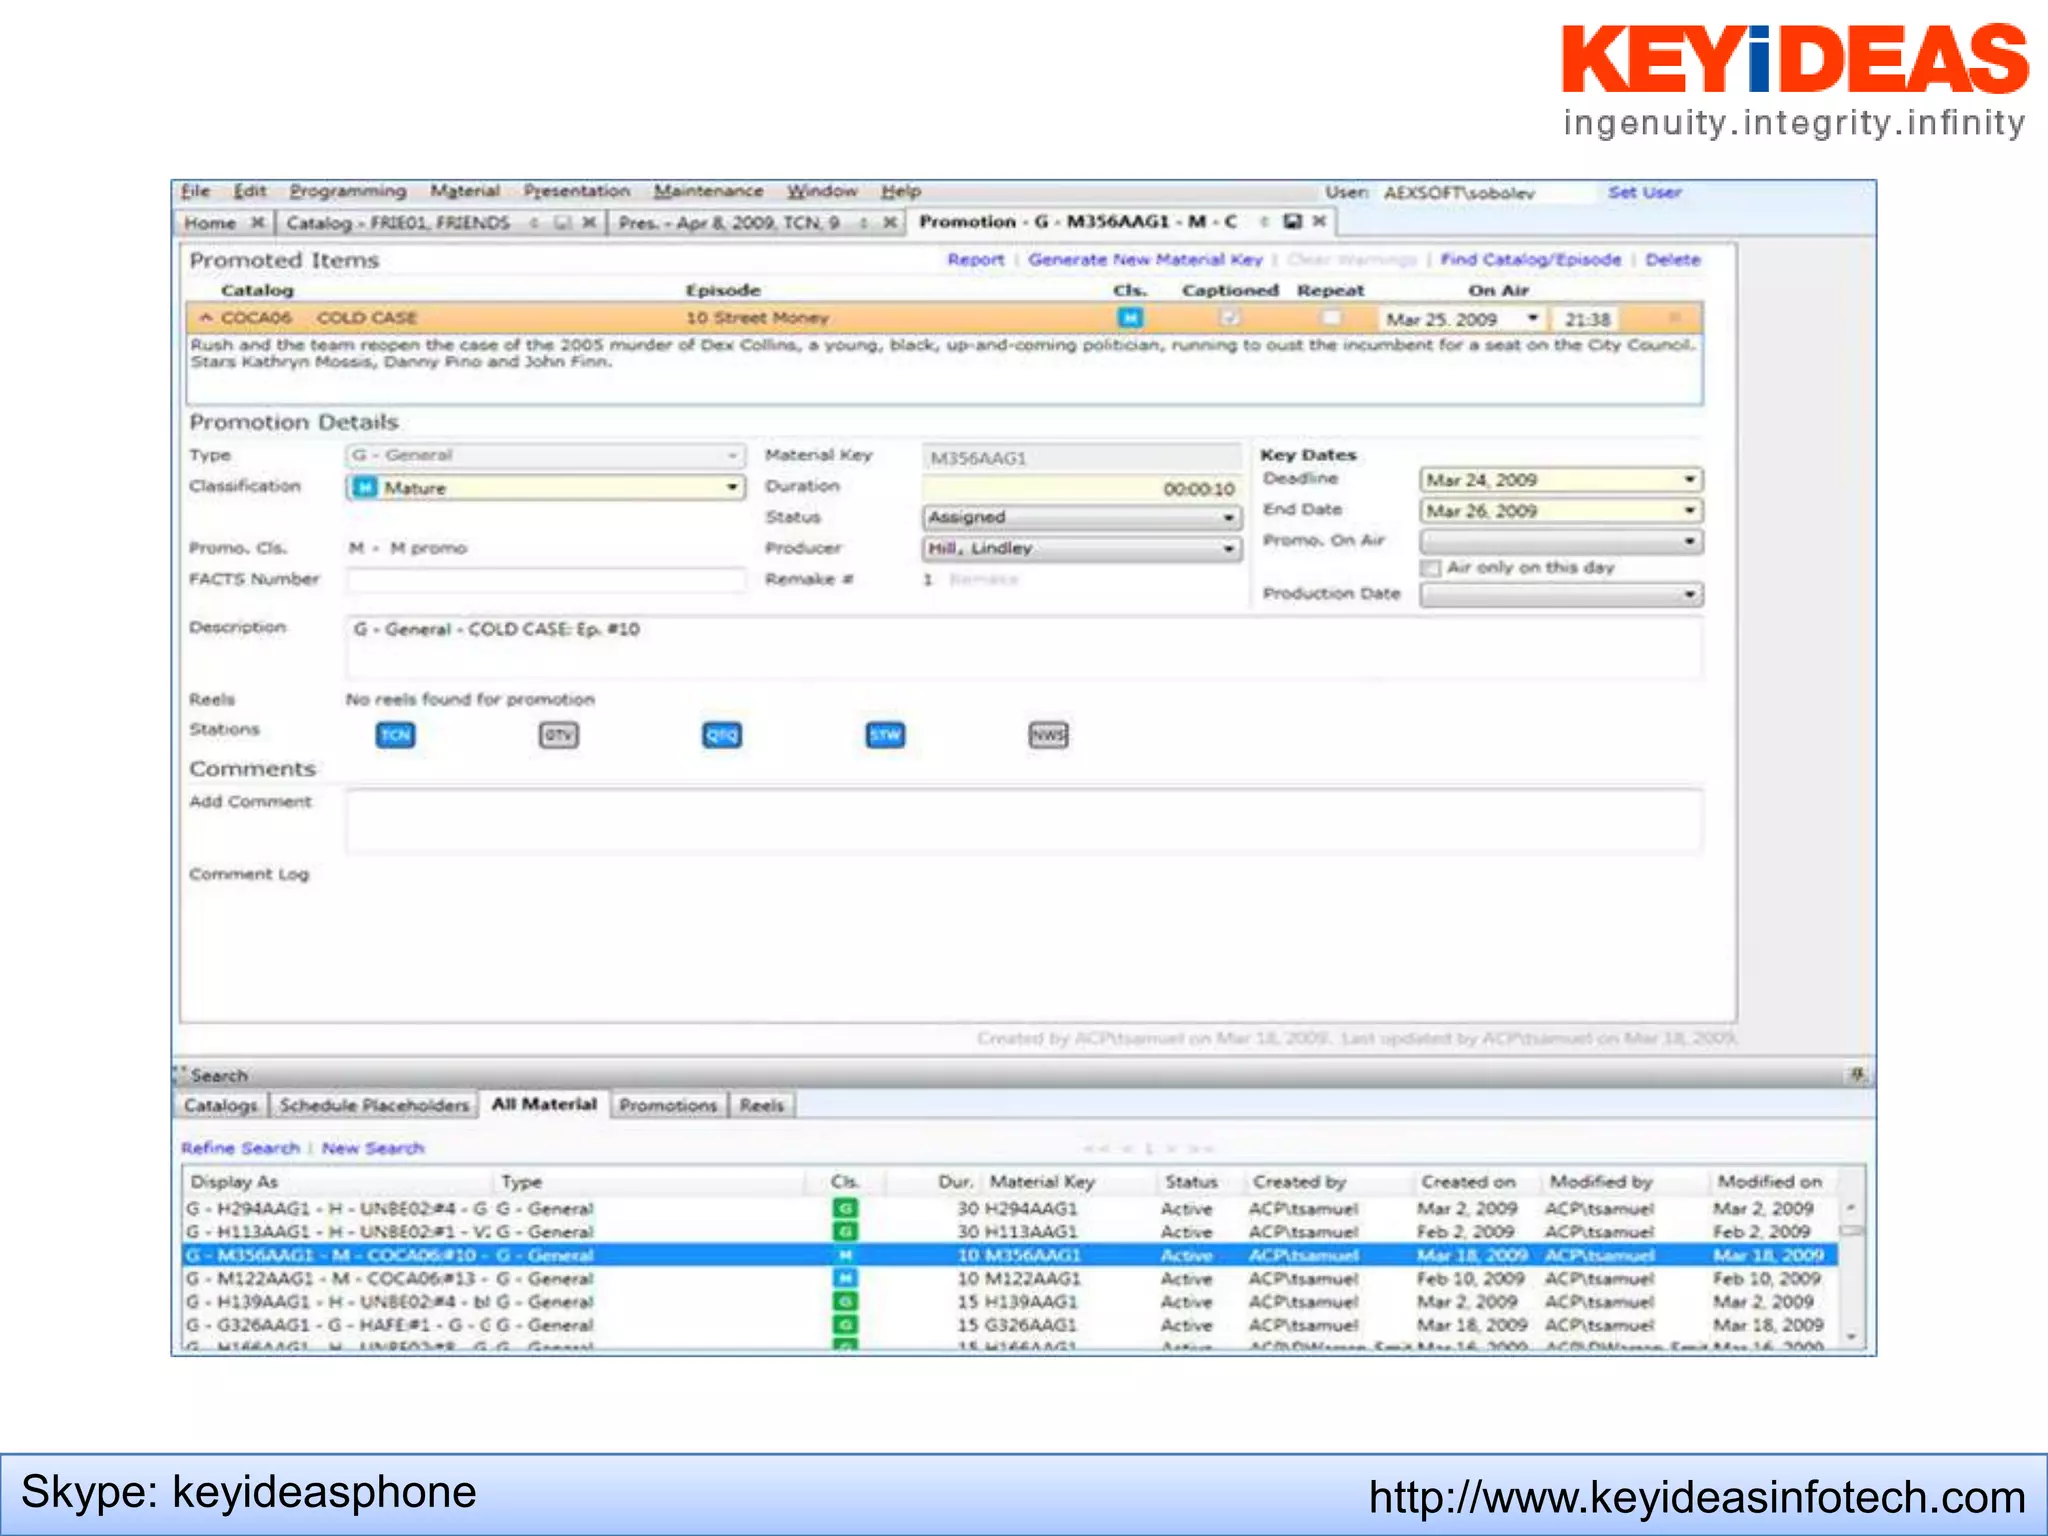Click the M class icon for M122AAG1
Image resolution: width=2048 pixels, height=1536 pixels.
[x=845, y=1278]
